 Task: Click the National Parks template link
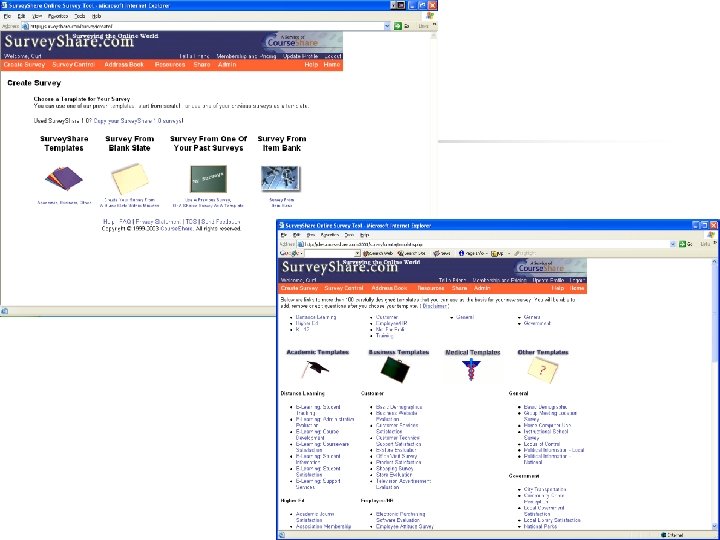540,526
